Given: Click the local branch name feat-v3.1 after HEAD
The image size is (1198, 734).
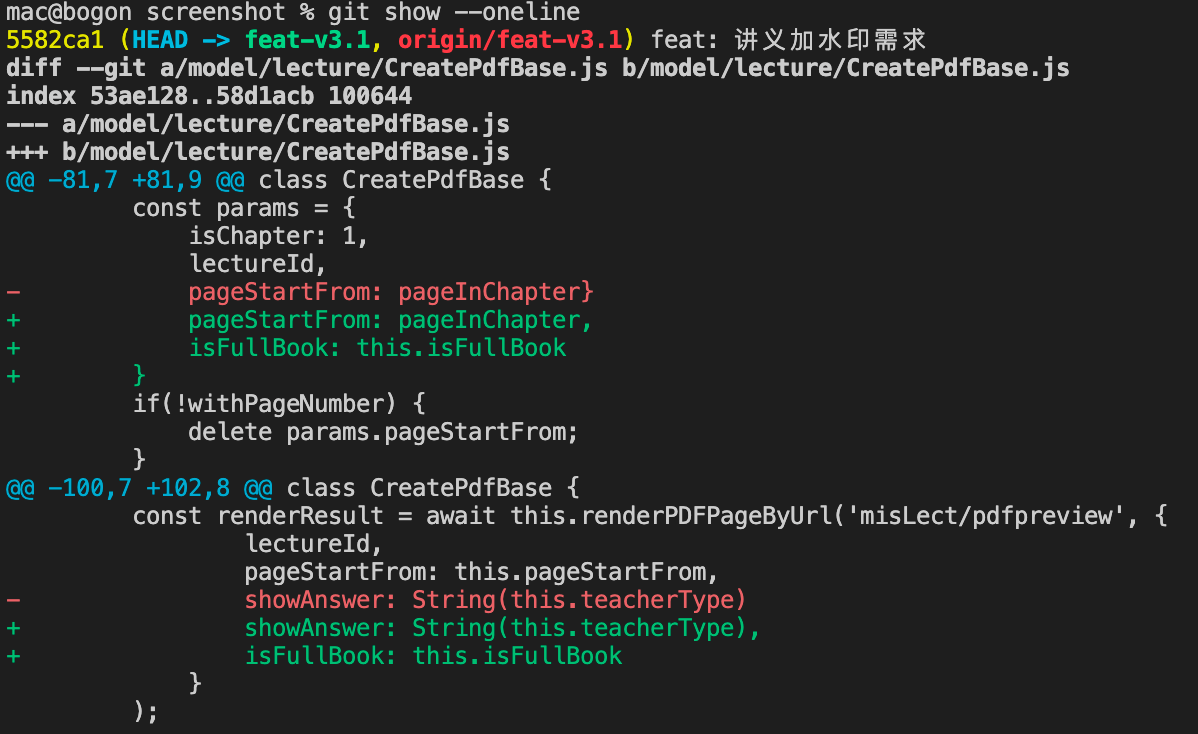Looking at the screenshot, I should click(x=307, y=40).
